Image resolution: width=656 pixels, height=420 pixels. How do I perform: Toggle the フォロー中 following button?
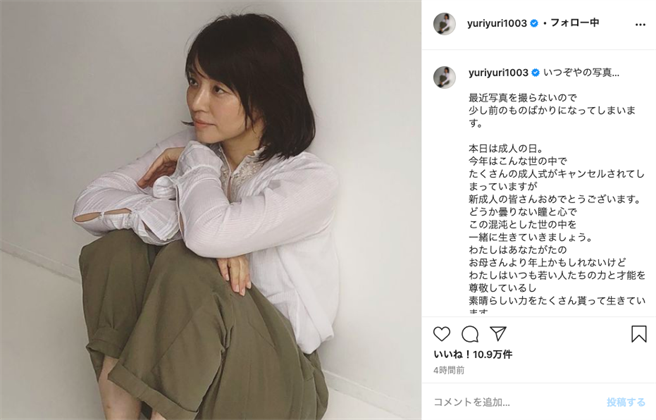pos(574,23)
